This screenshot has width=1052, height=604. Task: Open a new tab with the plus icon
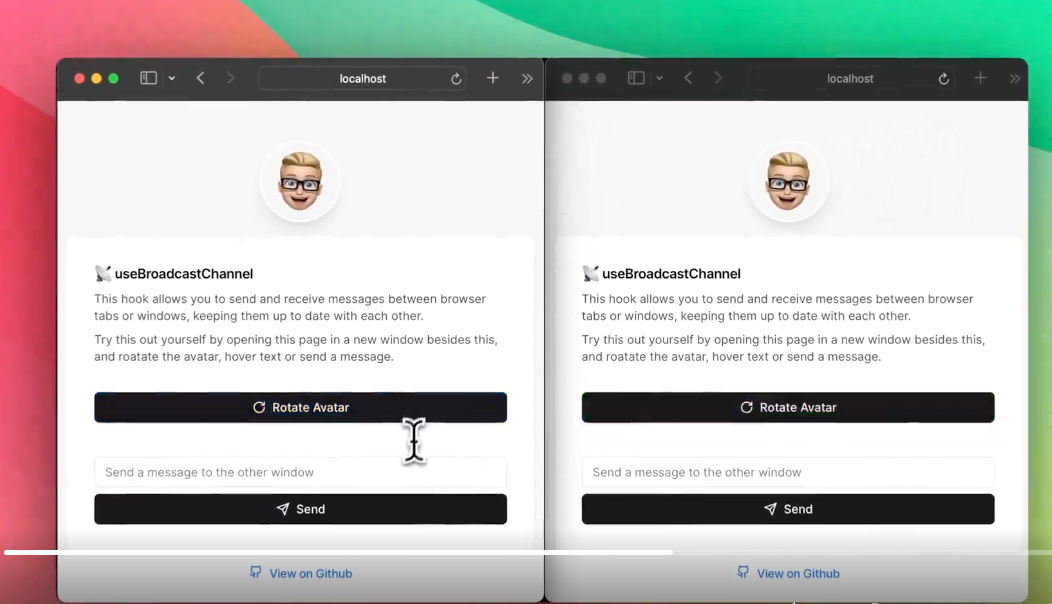tap(492, 77)
